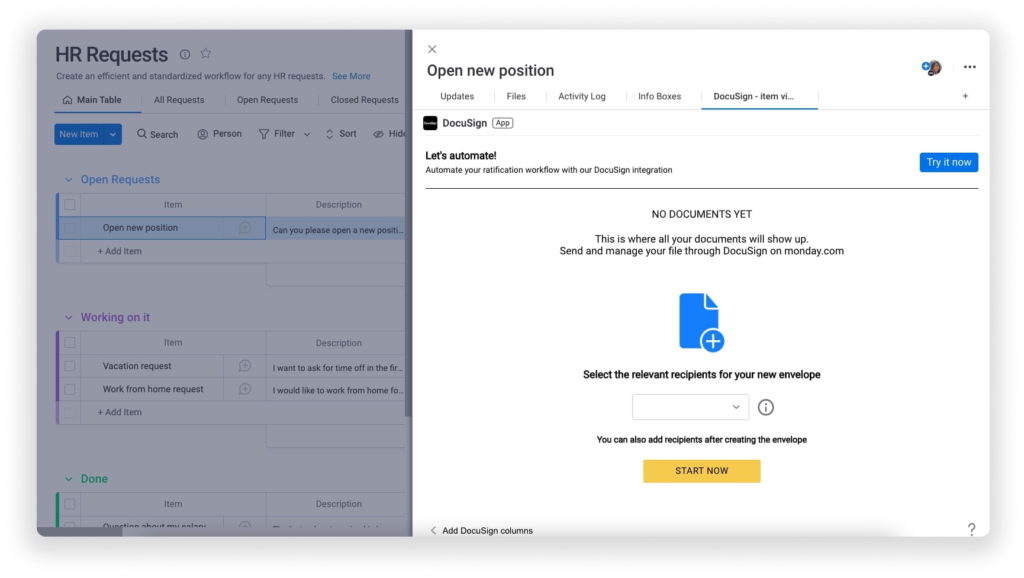The image size is (1024, 578).
Task: Open the Info Boxes tab
Action: pos(659,96)
